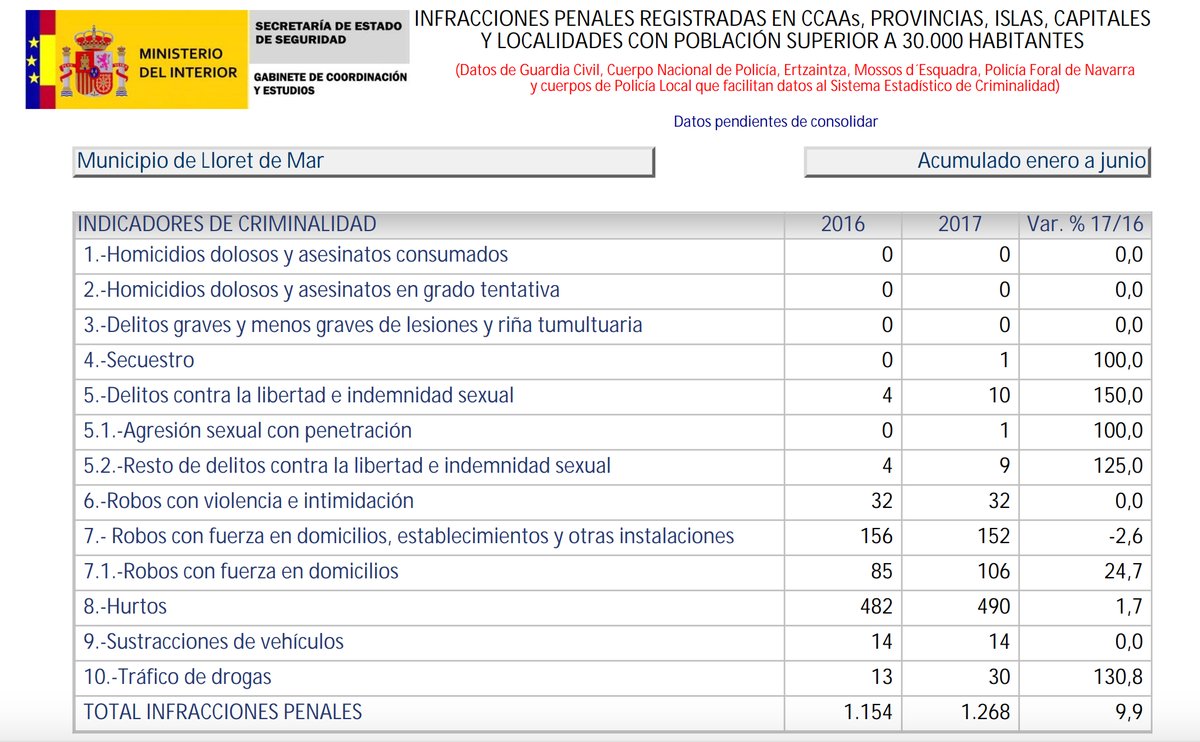Select the 8.-Hurtos row label
This screenshot has width=1200, height=742.
click(x=125, y=606)
